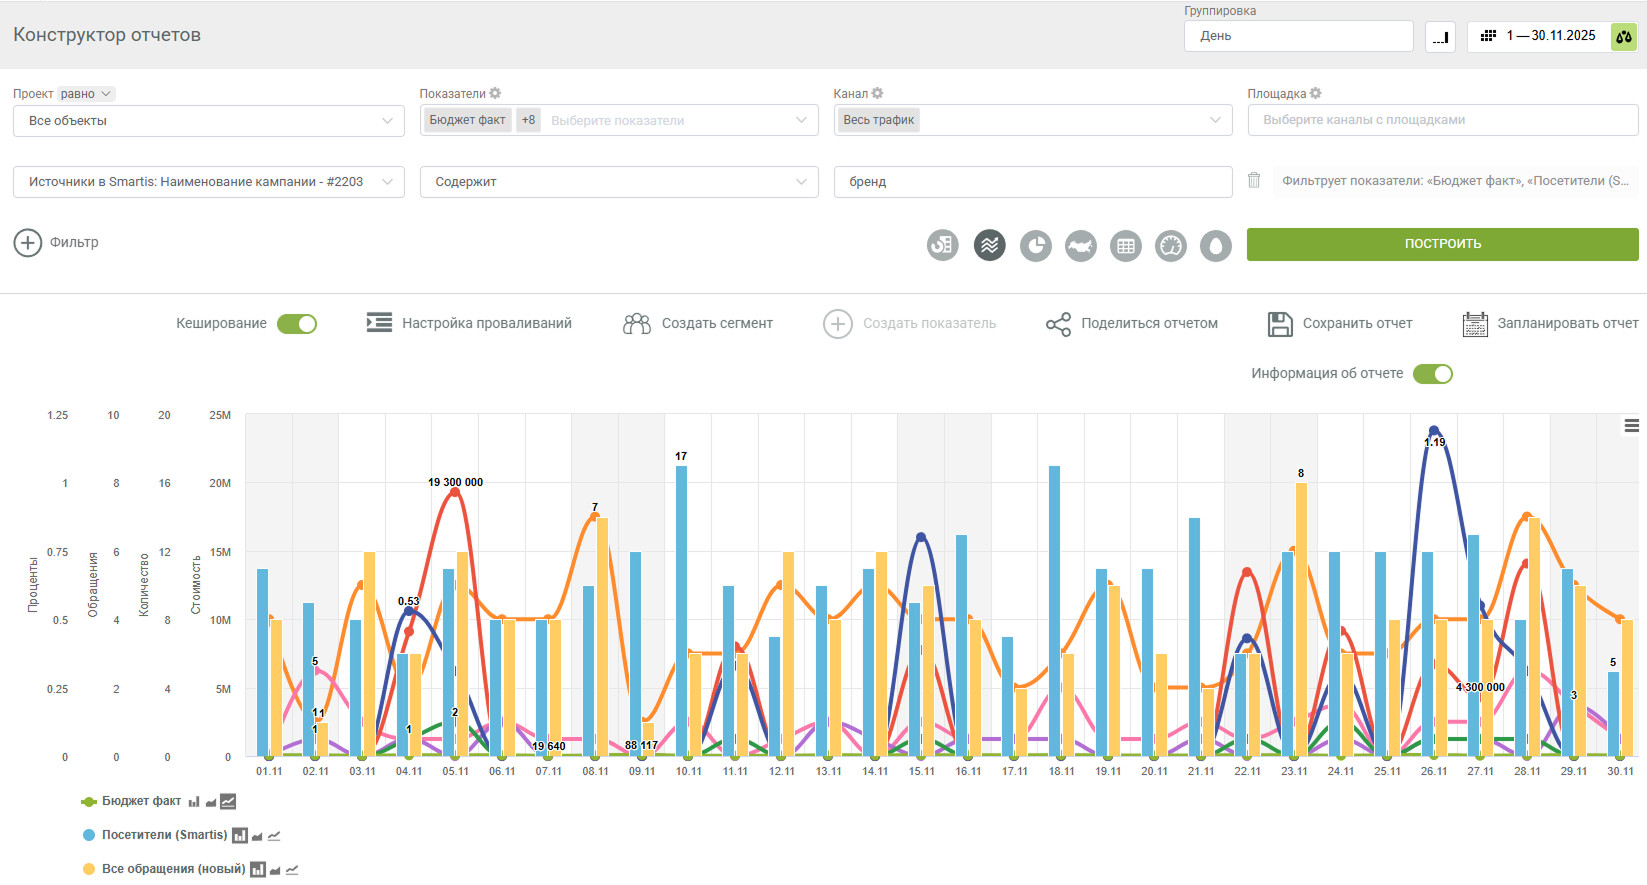This screenshot has width=1647, height=885.
Task: Open Настройка проваливаний menu item
Action: [x=469, y=323]
